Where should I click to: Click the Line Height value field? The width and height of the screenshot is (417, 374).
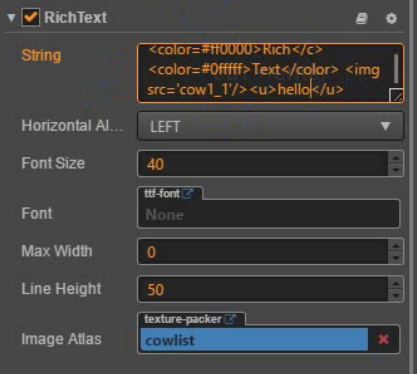point(263,289)
